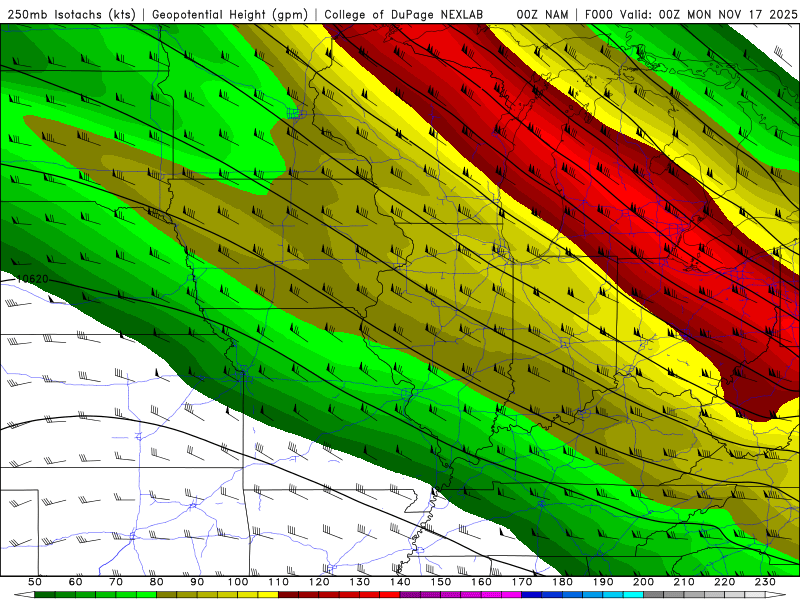Screen dimensions: 800x600
Task: Click the darkest green swatch below 50
Action: point(45,595)
